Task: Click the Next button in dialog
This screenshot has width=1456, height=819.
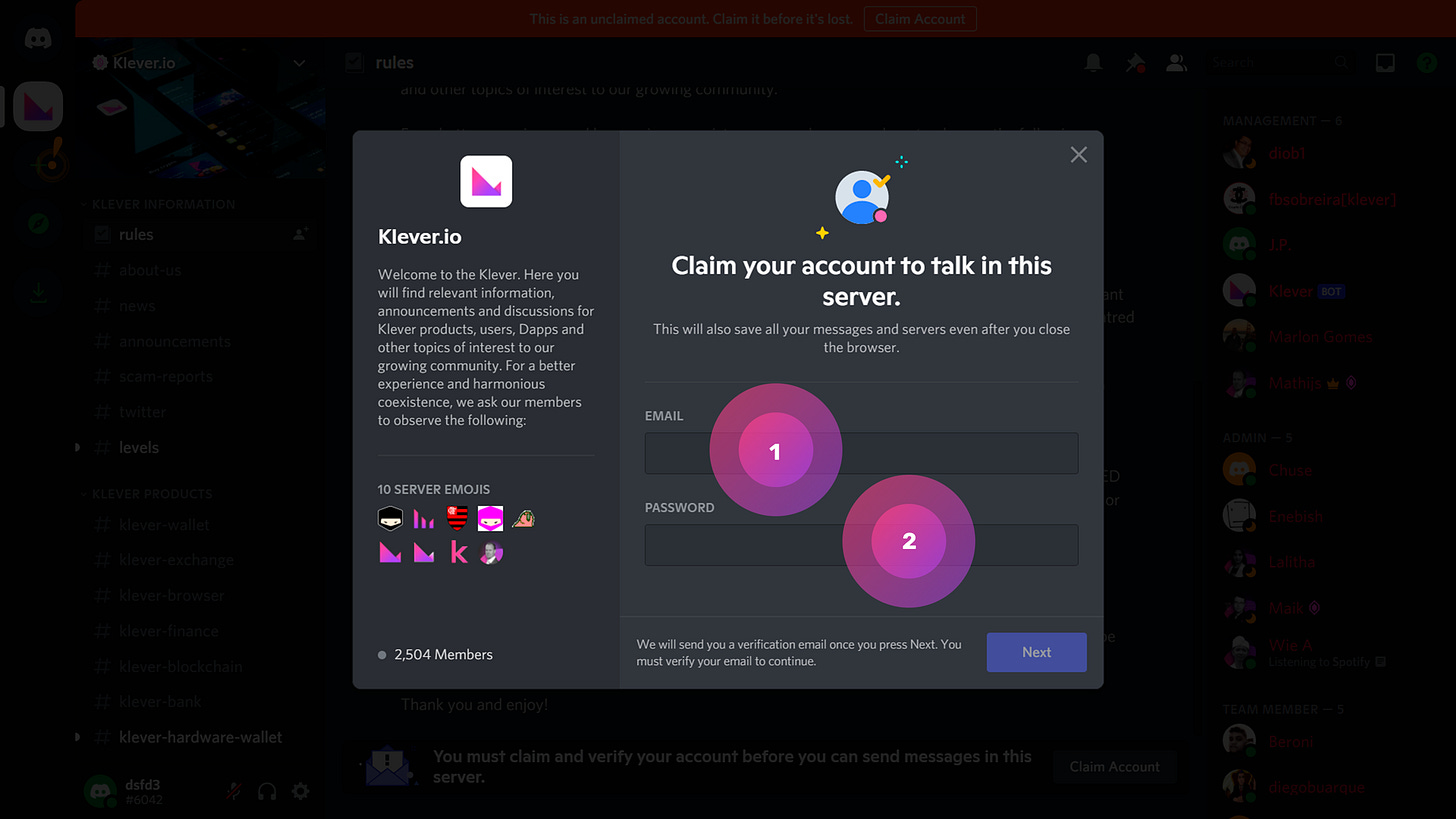Action: (1036, 652)
